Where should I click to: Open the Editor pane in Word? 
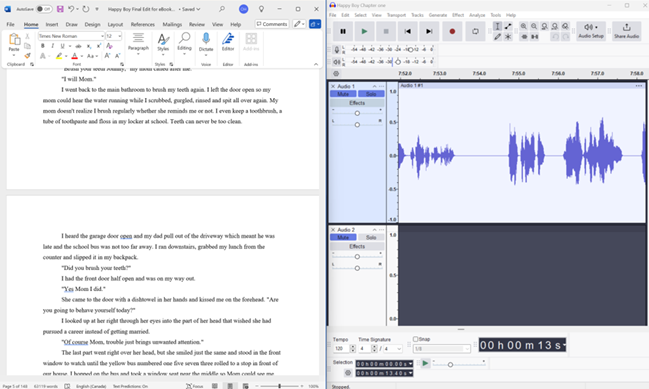tap(228, 42)
